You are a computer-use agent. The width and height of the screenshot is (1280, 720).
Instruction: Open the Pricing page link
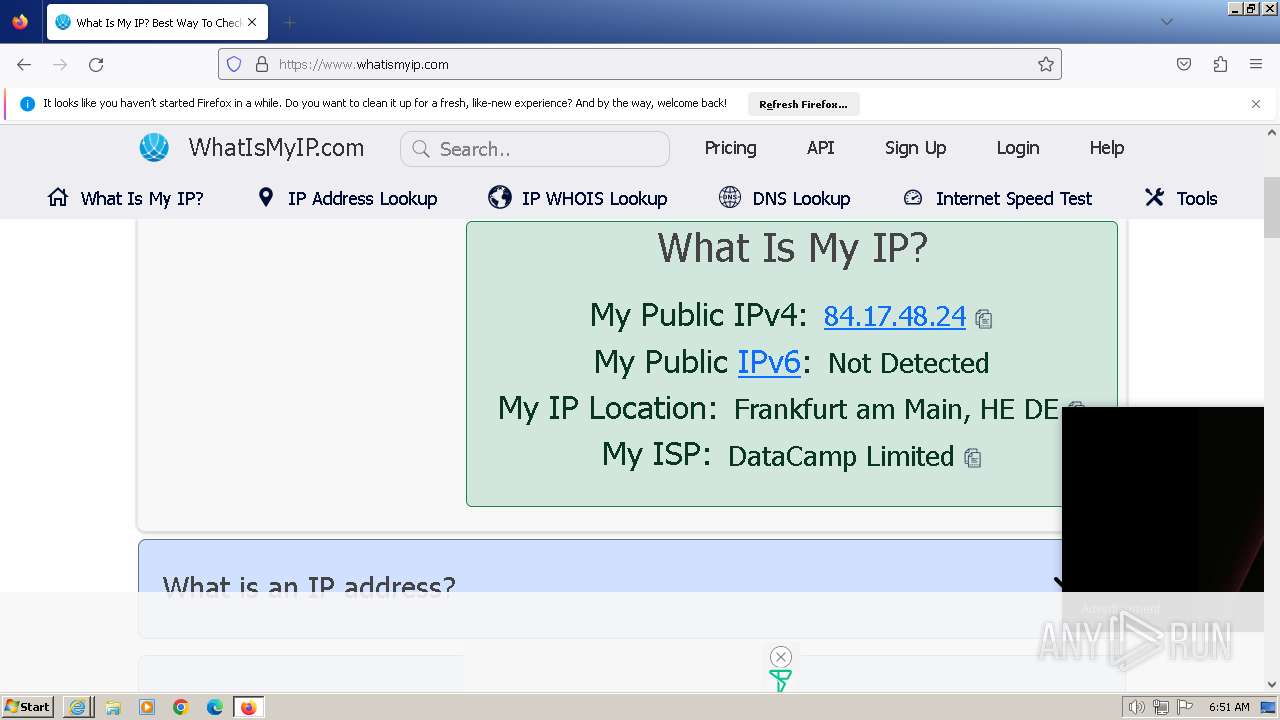(730, 148)
